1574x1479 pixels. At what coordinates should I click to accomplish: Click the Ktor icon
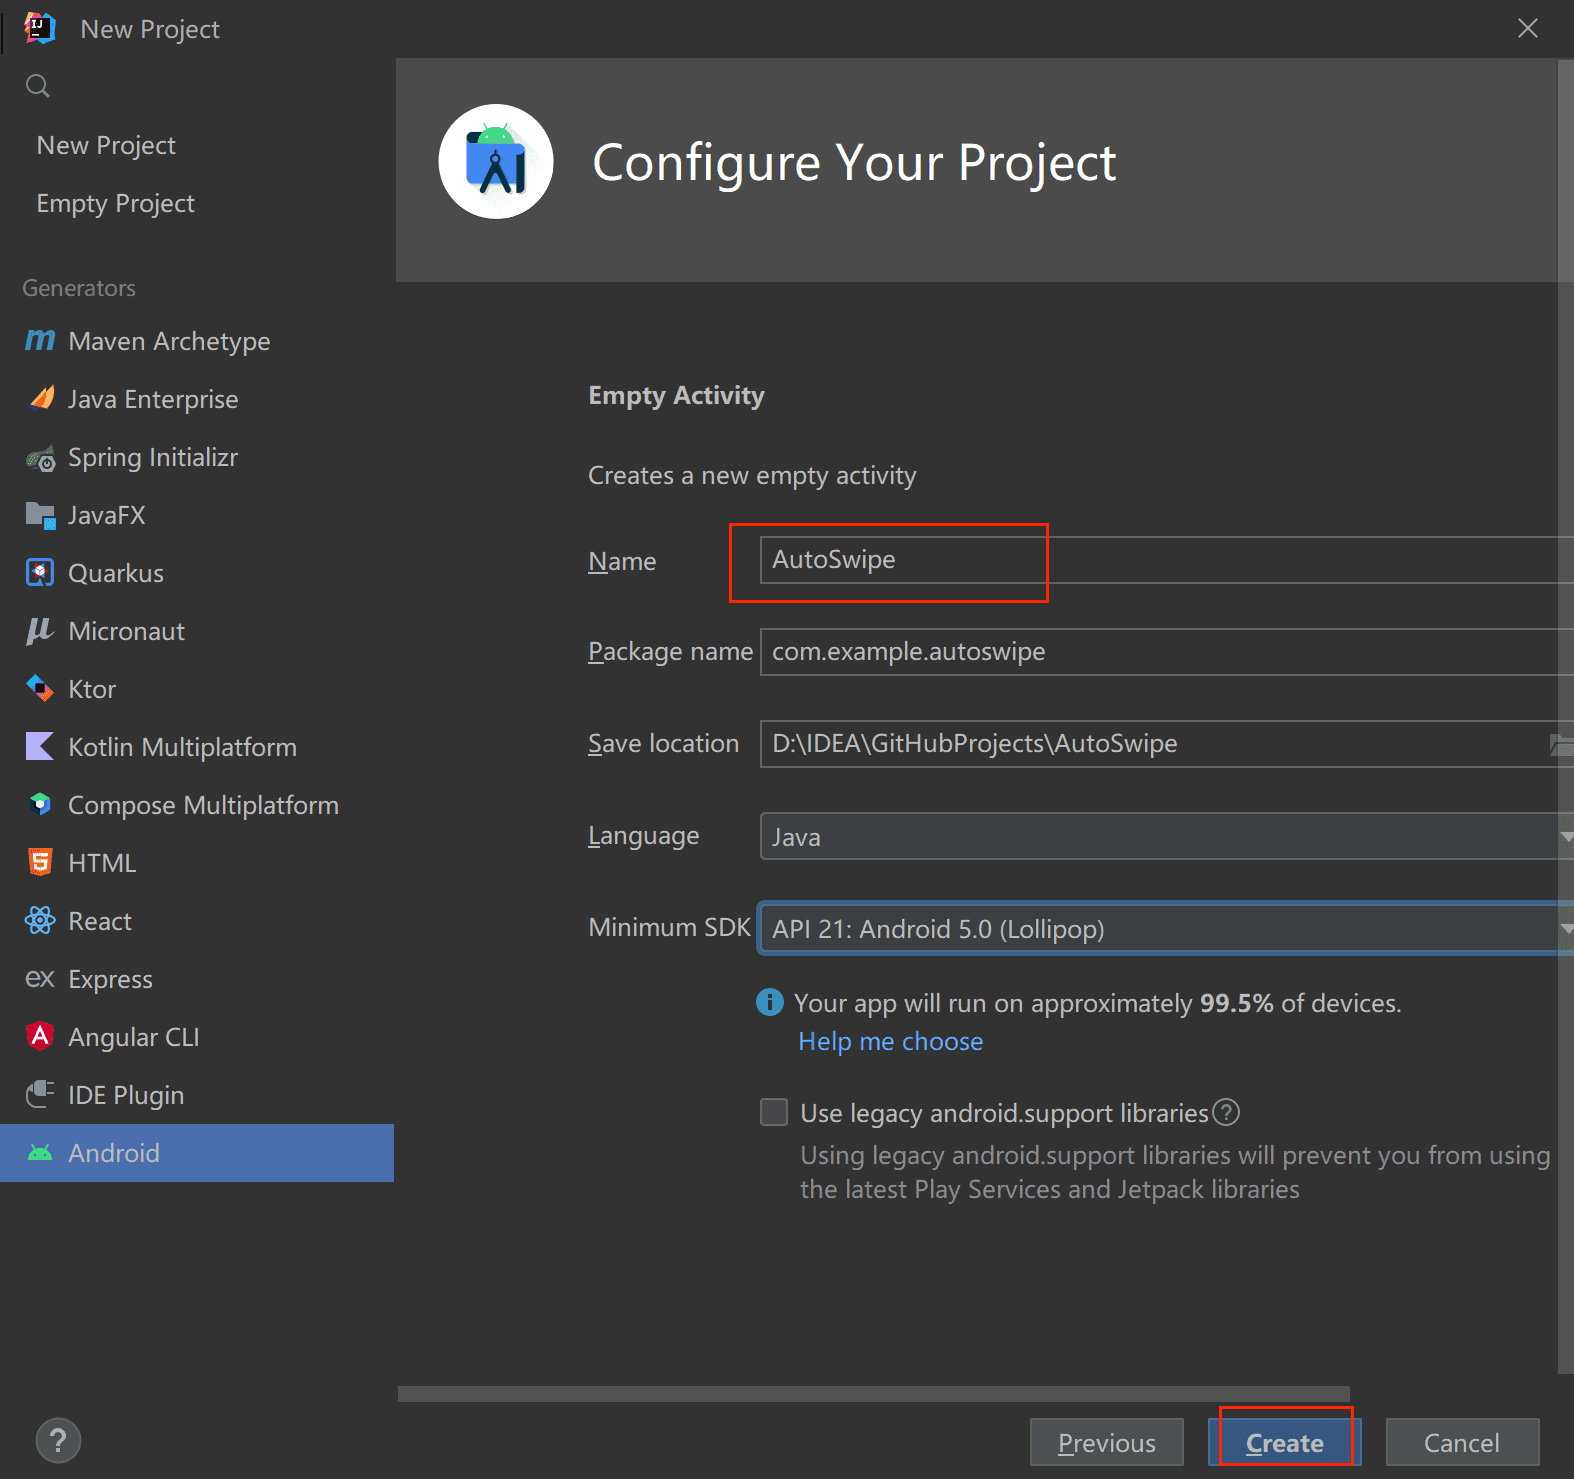tap(40, 689)
